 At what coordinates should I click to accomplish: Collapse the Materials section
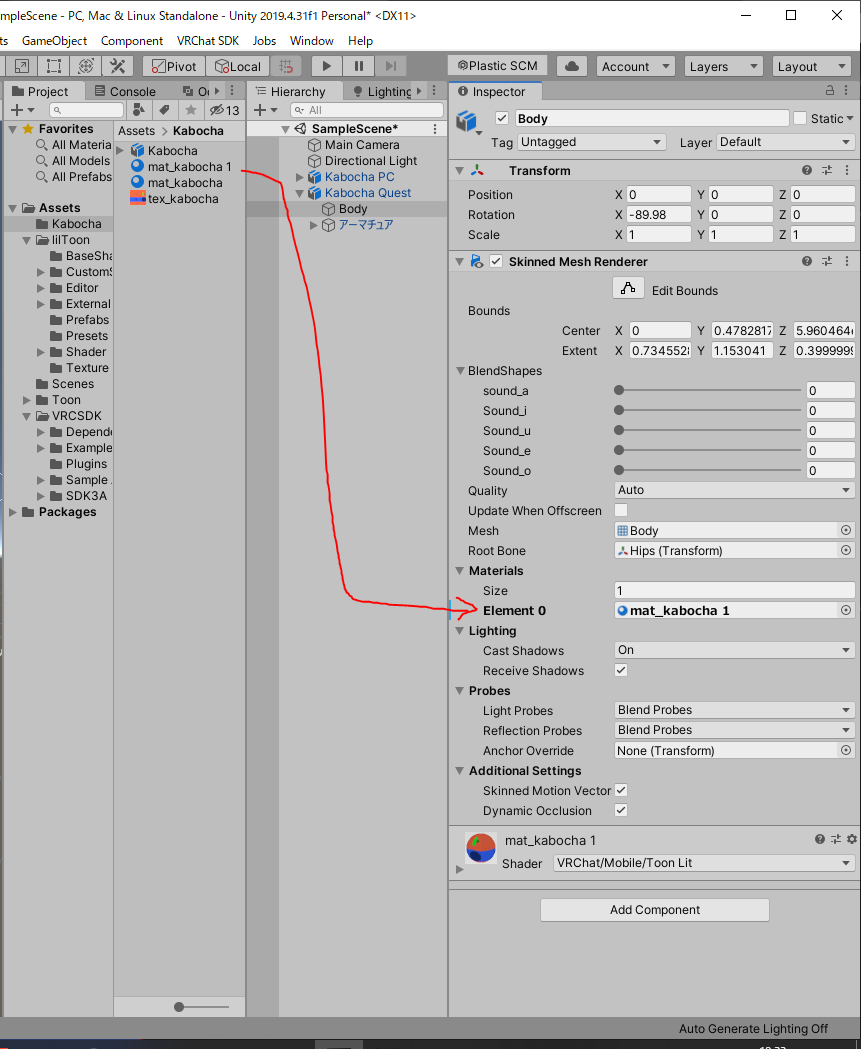click(x=460, y=571)
